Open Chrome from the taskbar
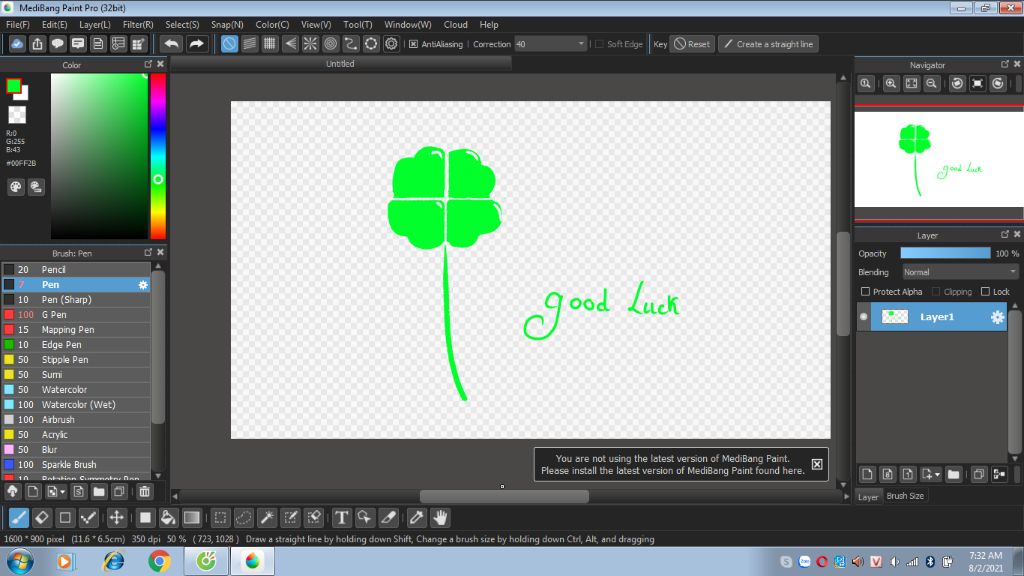 (159, 561)
